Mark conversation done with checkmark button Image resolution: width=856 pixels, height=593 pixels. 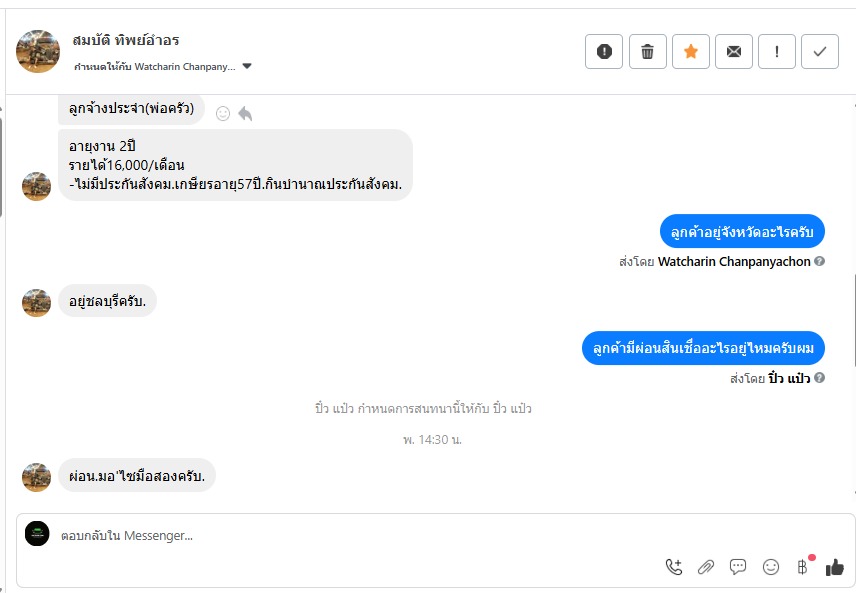pos(820,51)
